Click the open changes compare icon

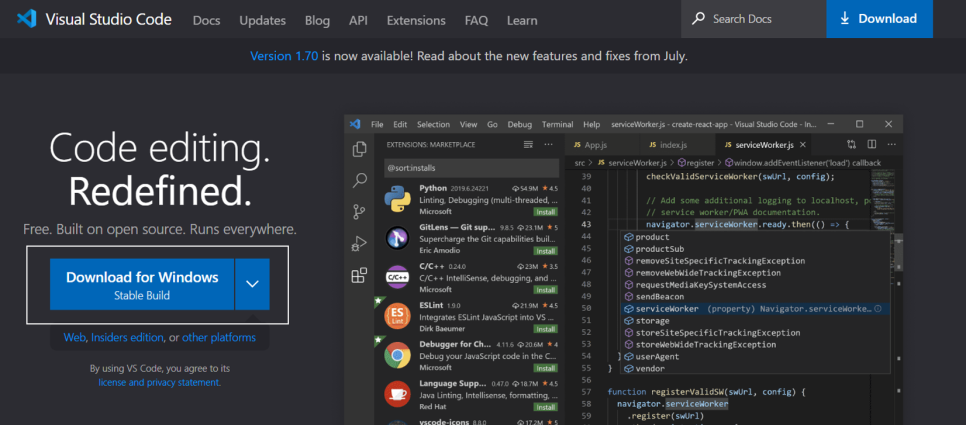pos(851,145)
